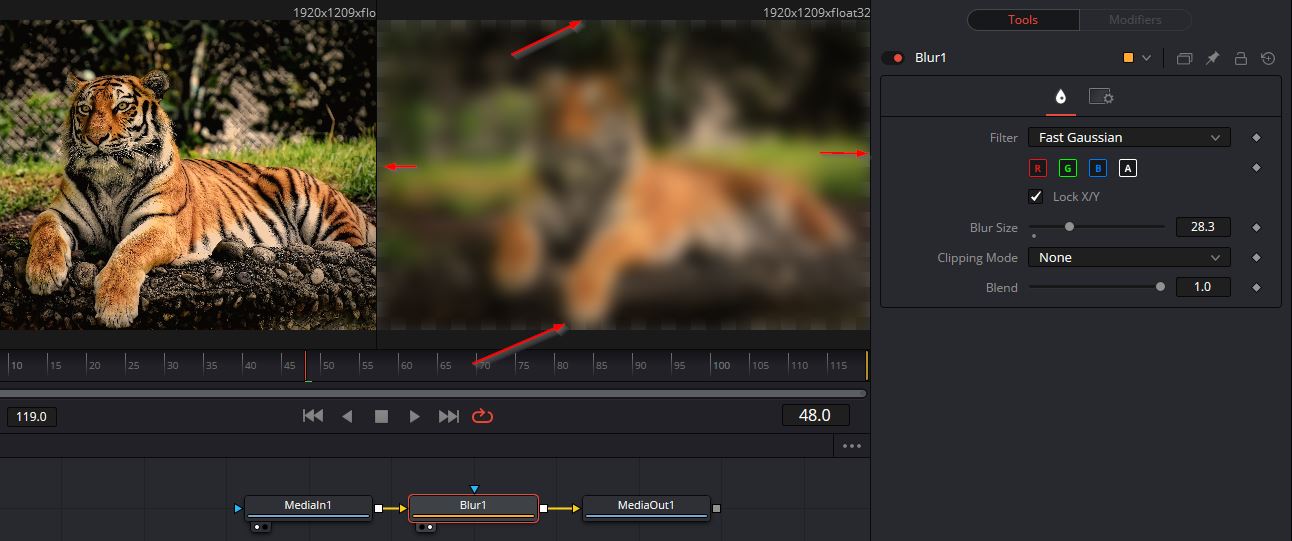The height and width of the screenshot is (541, 1292).
Task: Click the versions icon in Blur1 header
Action: click(1184, 58)
